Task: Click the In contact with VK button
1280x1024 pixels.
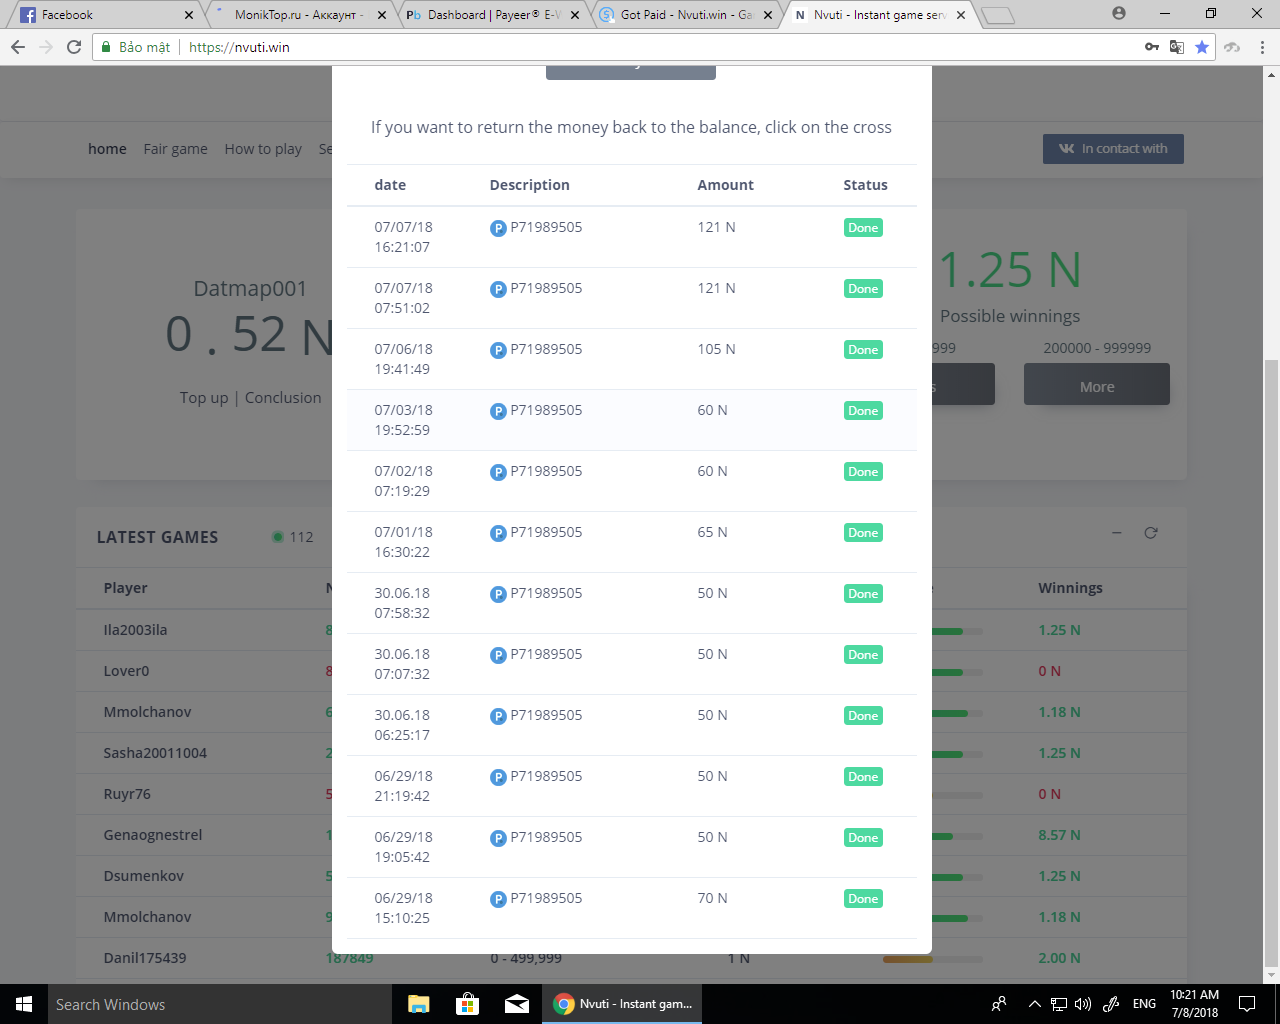Action: [x=1113, y=149]
